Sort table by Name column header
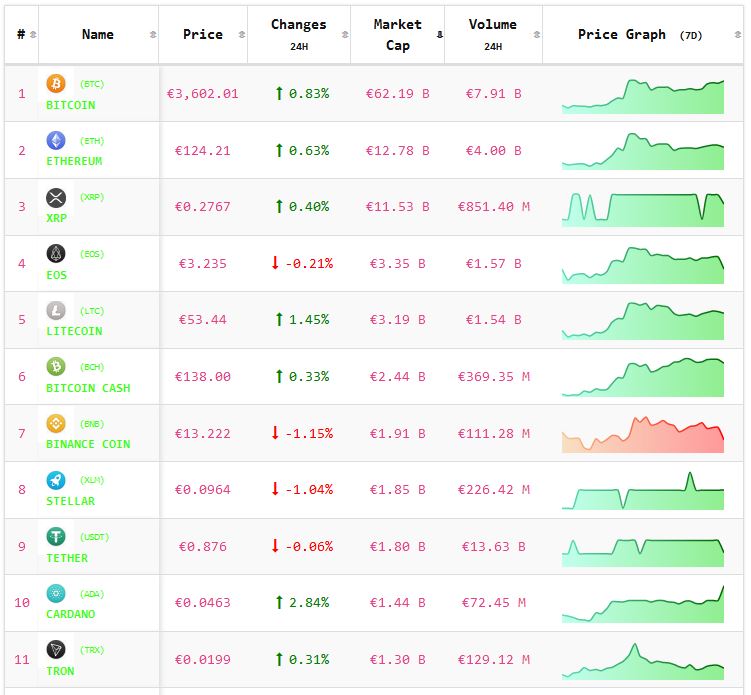This screenshot has width=751, height=695. coord(98,34)
